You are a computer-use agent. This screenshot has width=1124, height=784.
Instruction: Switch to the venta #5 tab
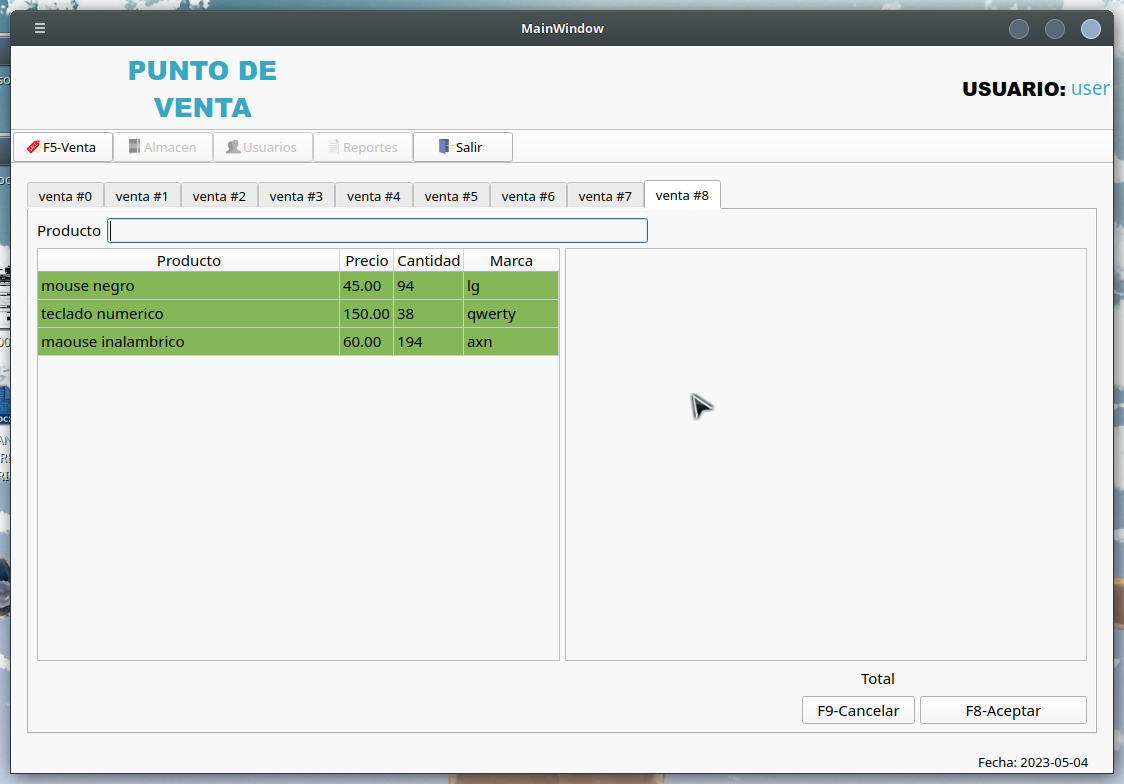[451, 196]
